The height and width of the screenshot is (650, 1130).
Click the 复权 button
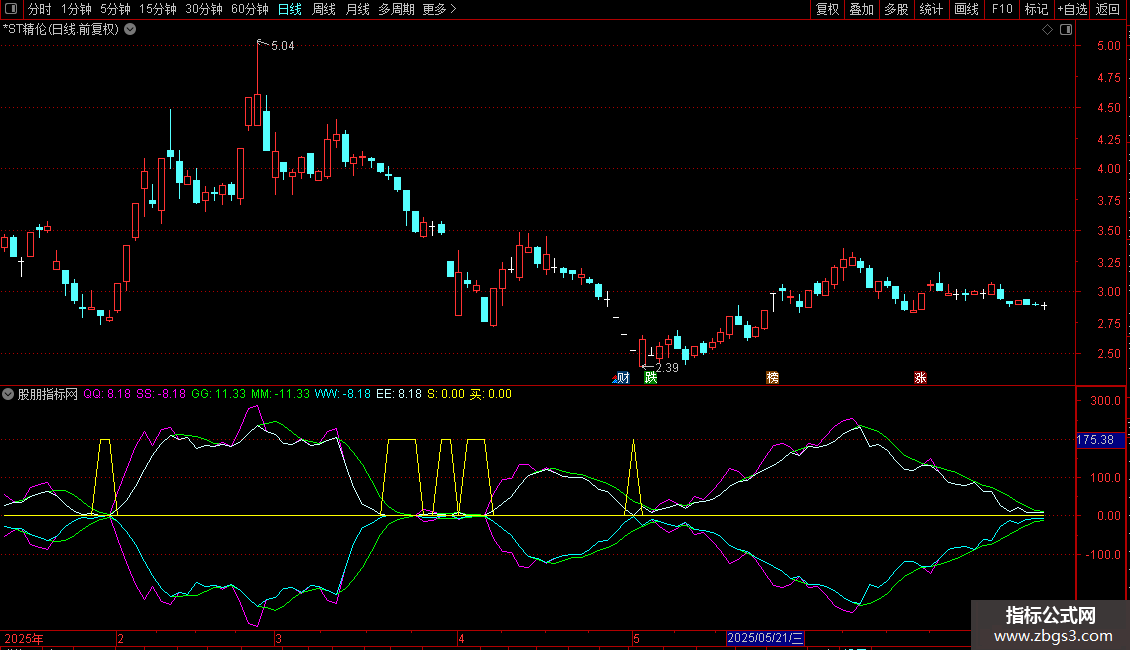coord(827,9)
